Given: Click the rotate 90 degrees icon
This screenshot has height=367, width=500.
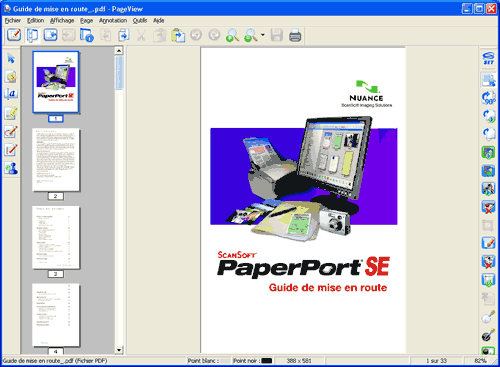Looking at the screenshot, I should [489, 98].
